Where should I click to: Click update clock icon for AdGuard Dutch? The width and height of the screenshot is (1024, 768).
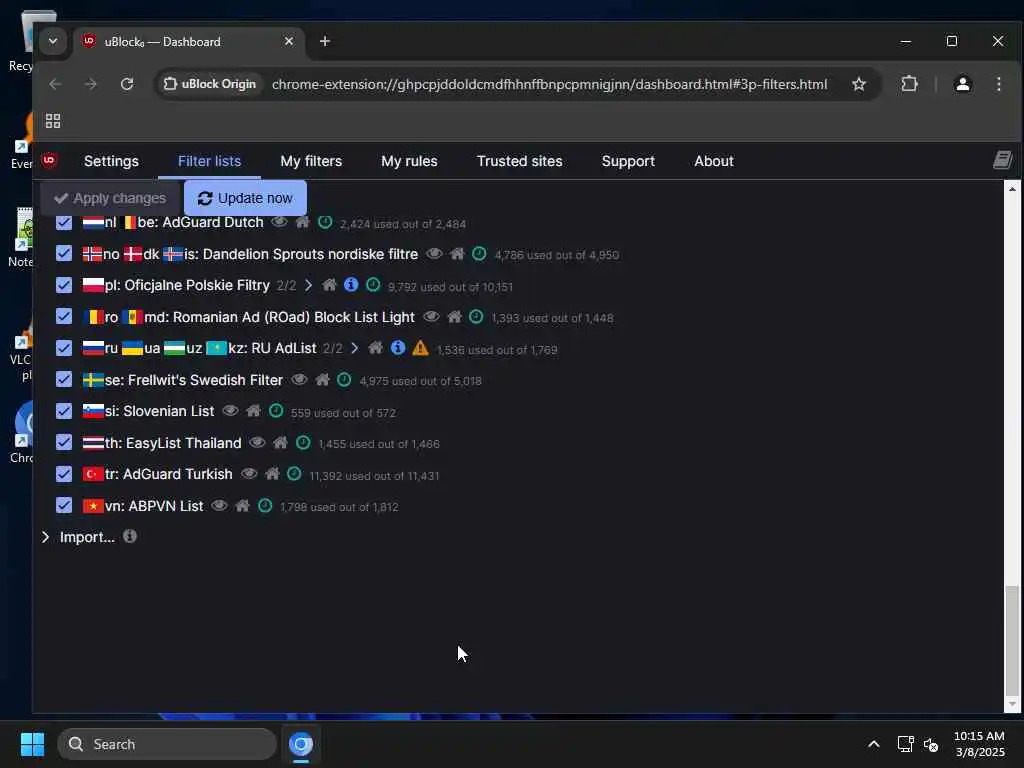(325, 222)
